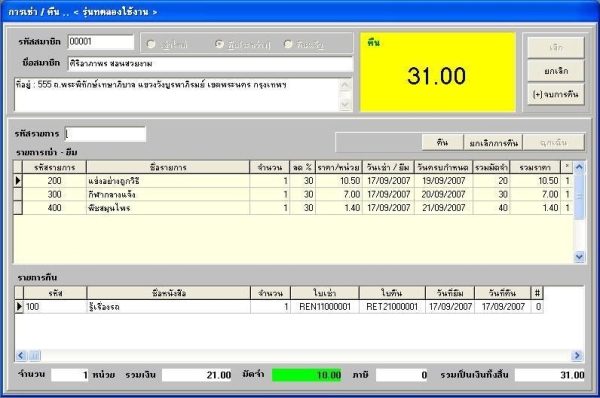Focus the รหัสรายการ input field
Viewport: 600px width, 398px height.
105,134
